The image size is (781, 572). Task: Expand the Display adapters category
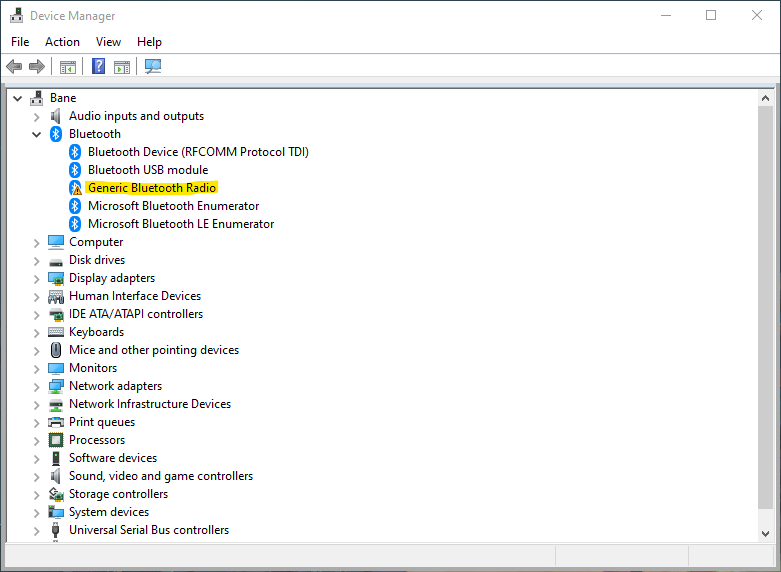point(36,279)
